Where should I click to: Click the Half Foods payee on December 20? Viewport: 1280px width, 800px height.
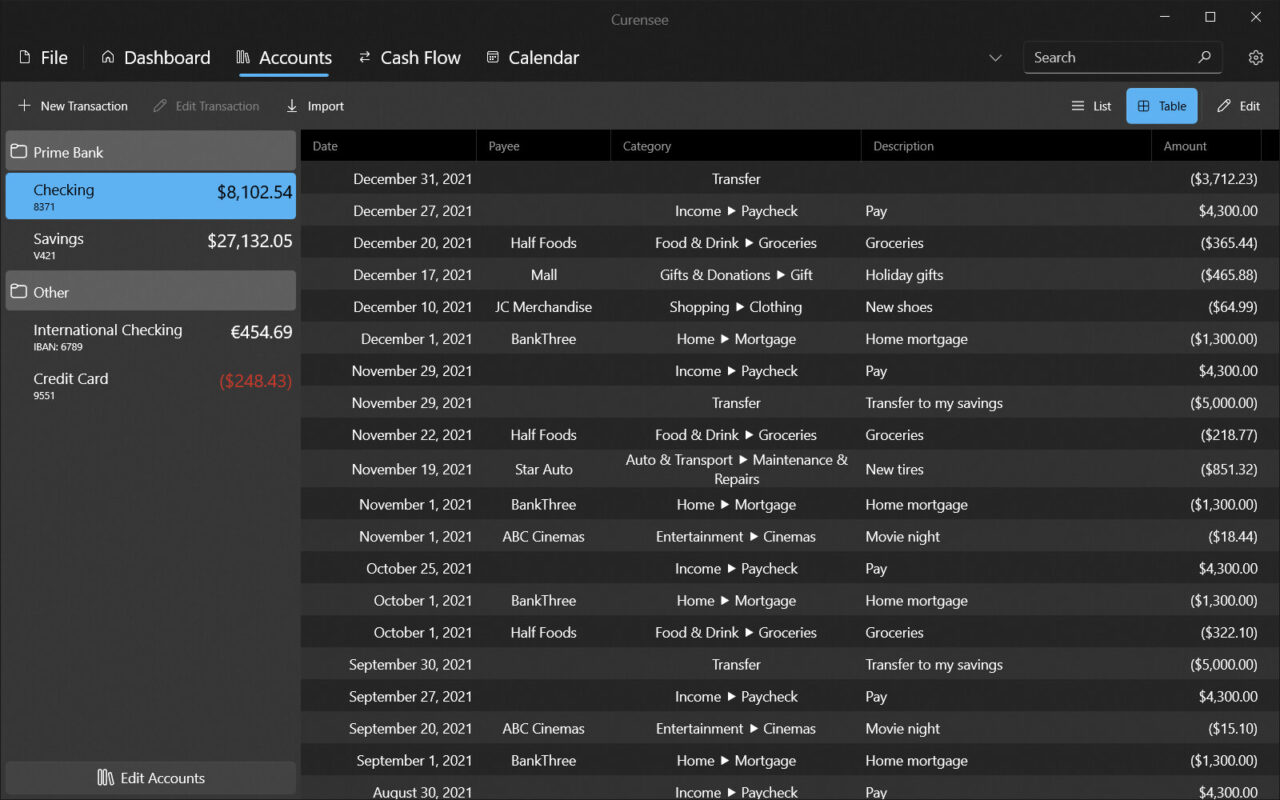tap(543, 243)
